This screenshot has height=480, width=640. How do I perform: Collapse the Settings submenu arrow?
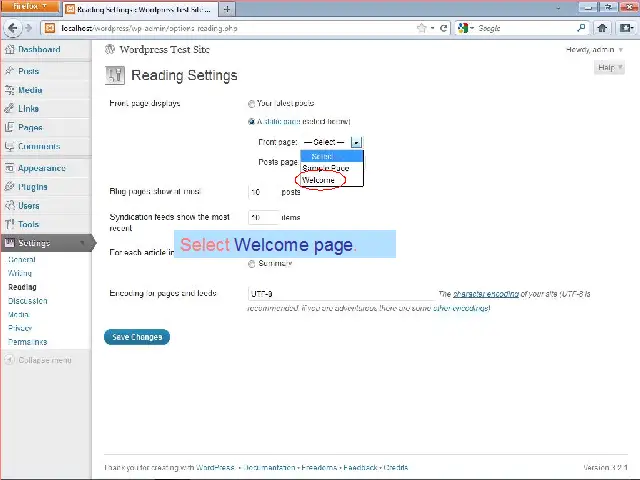83,243
